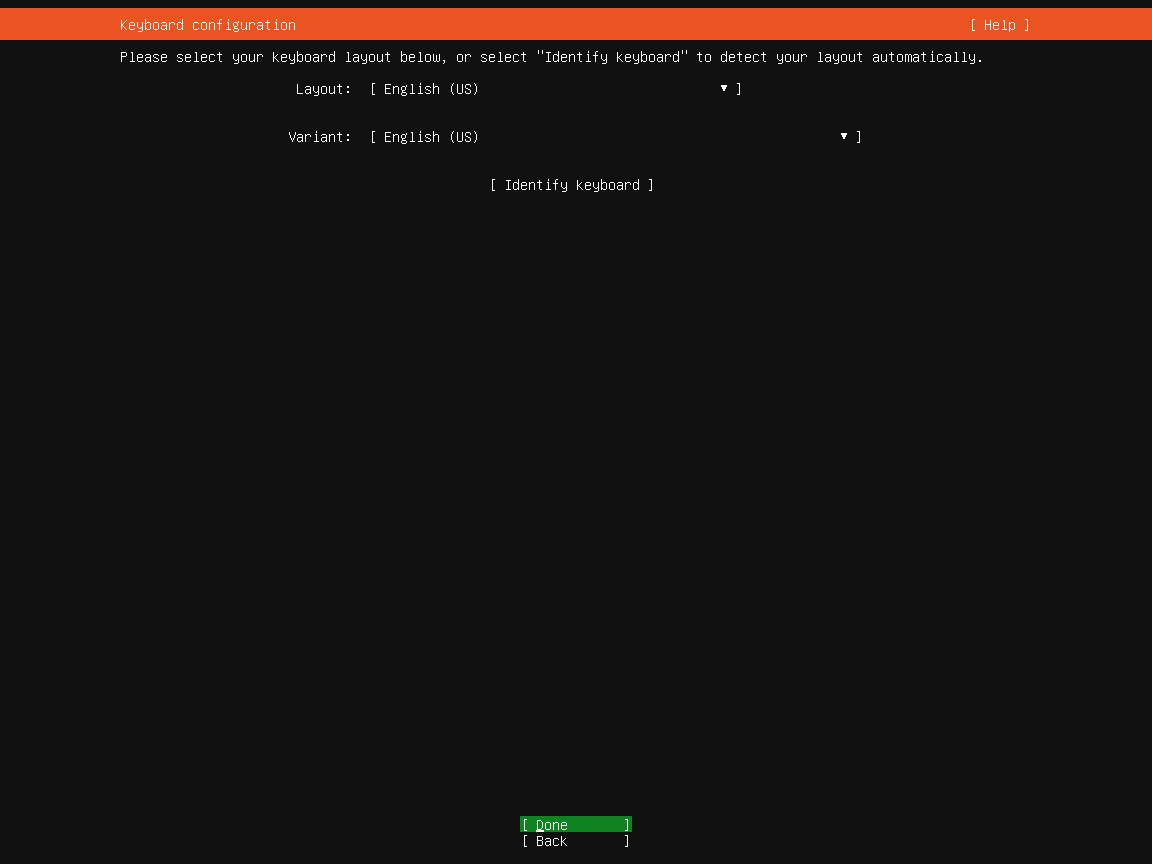The height and width of the screenshot is (864, 1152).
Task: Select the Layout field label
Action: click(x=323, y=89)
